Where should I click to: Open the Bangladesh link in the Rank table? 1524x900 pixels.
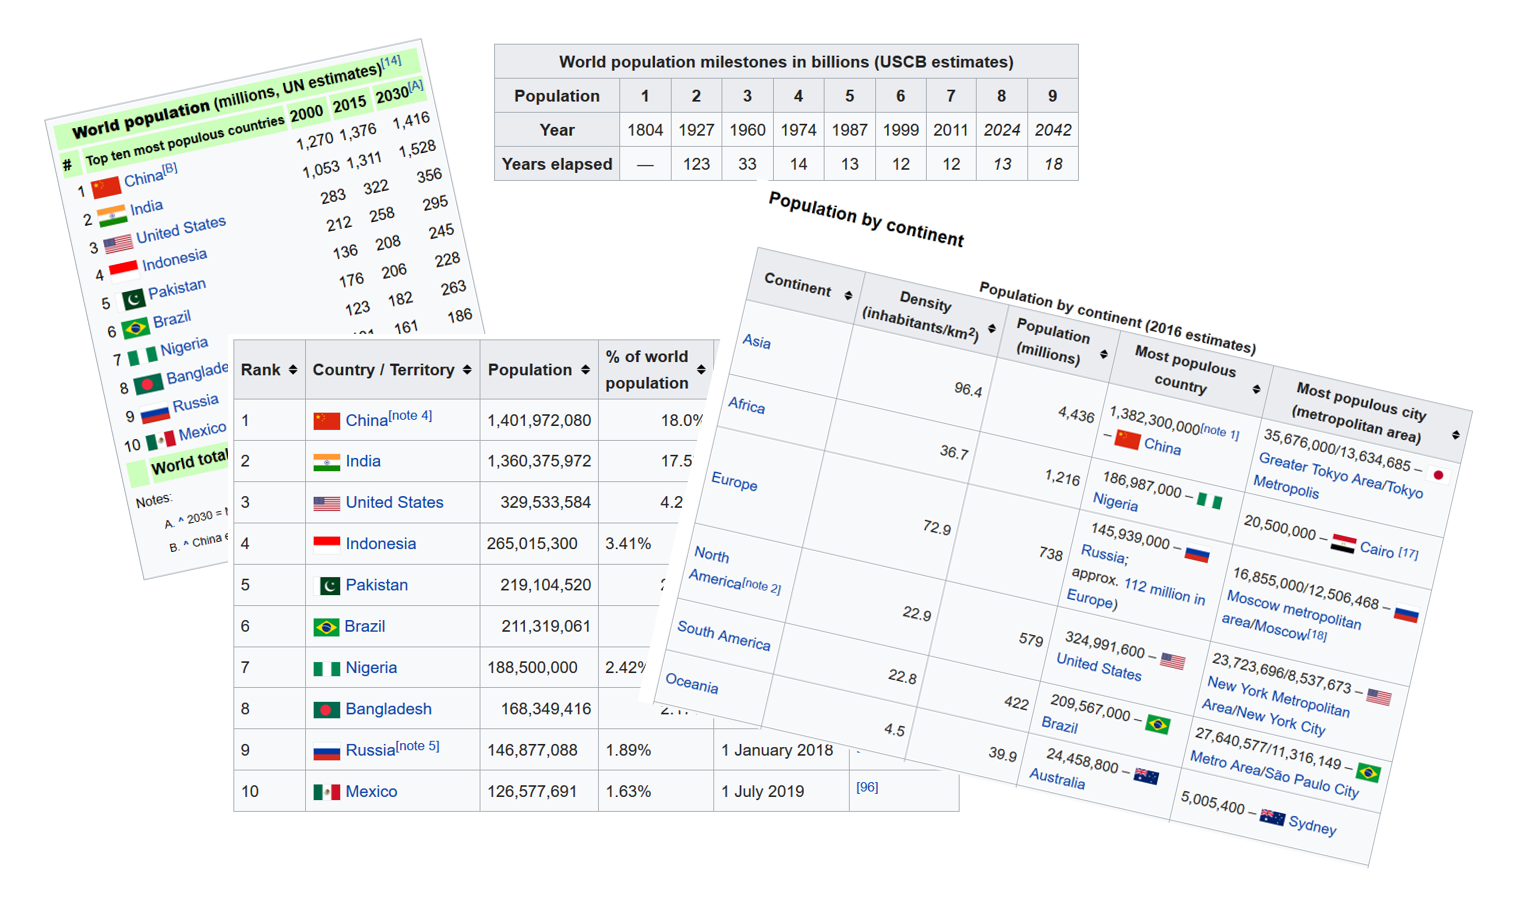(388, 709)
